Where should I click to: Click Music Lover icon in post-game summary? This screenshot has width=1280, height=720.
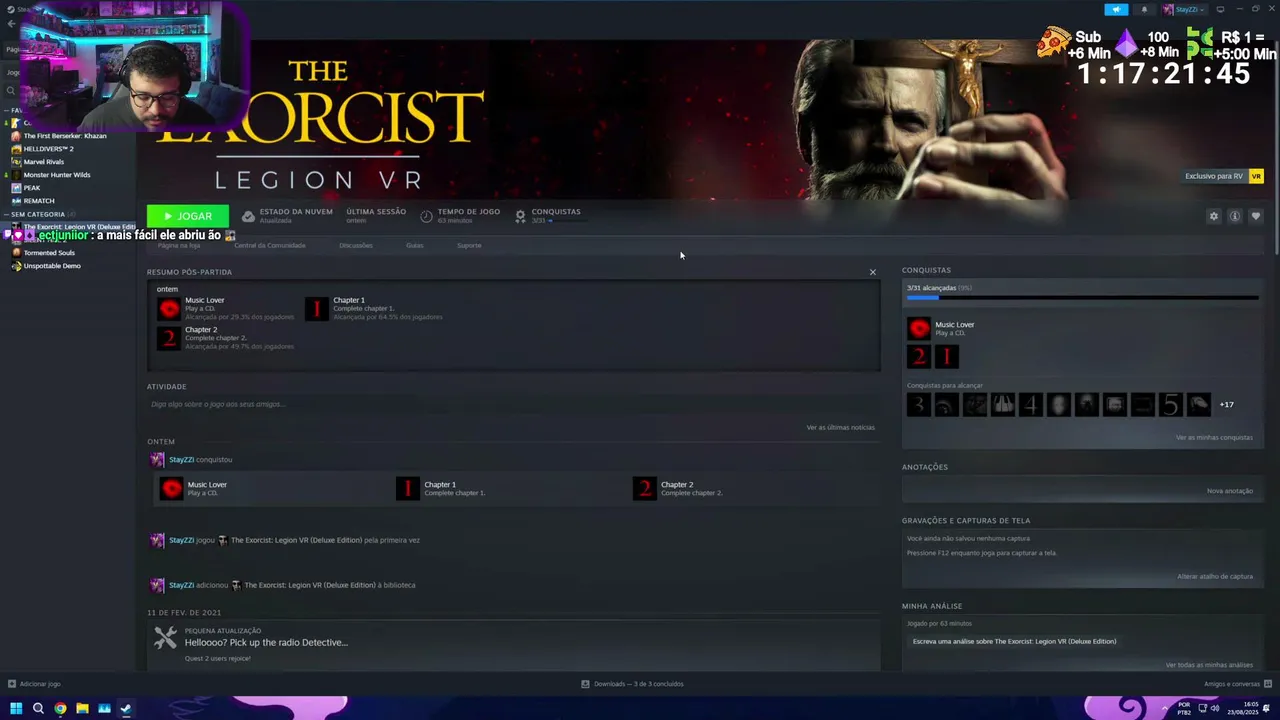(x=169, y=309)
